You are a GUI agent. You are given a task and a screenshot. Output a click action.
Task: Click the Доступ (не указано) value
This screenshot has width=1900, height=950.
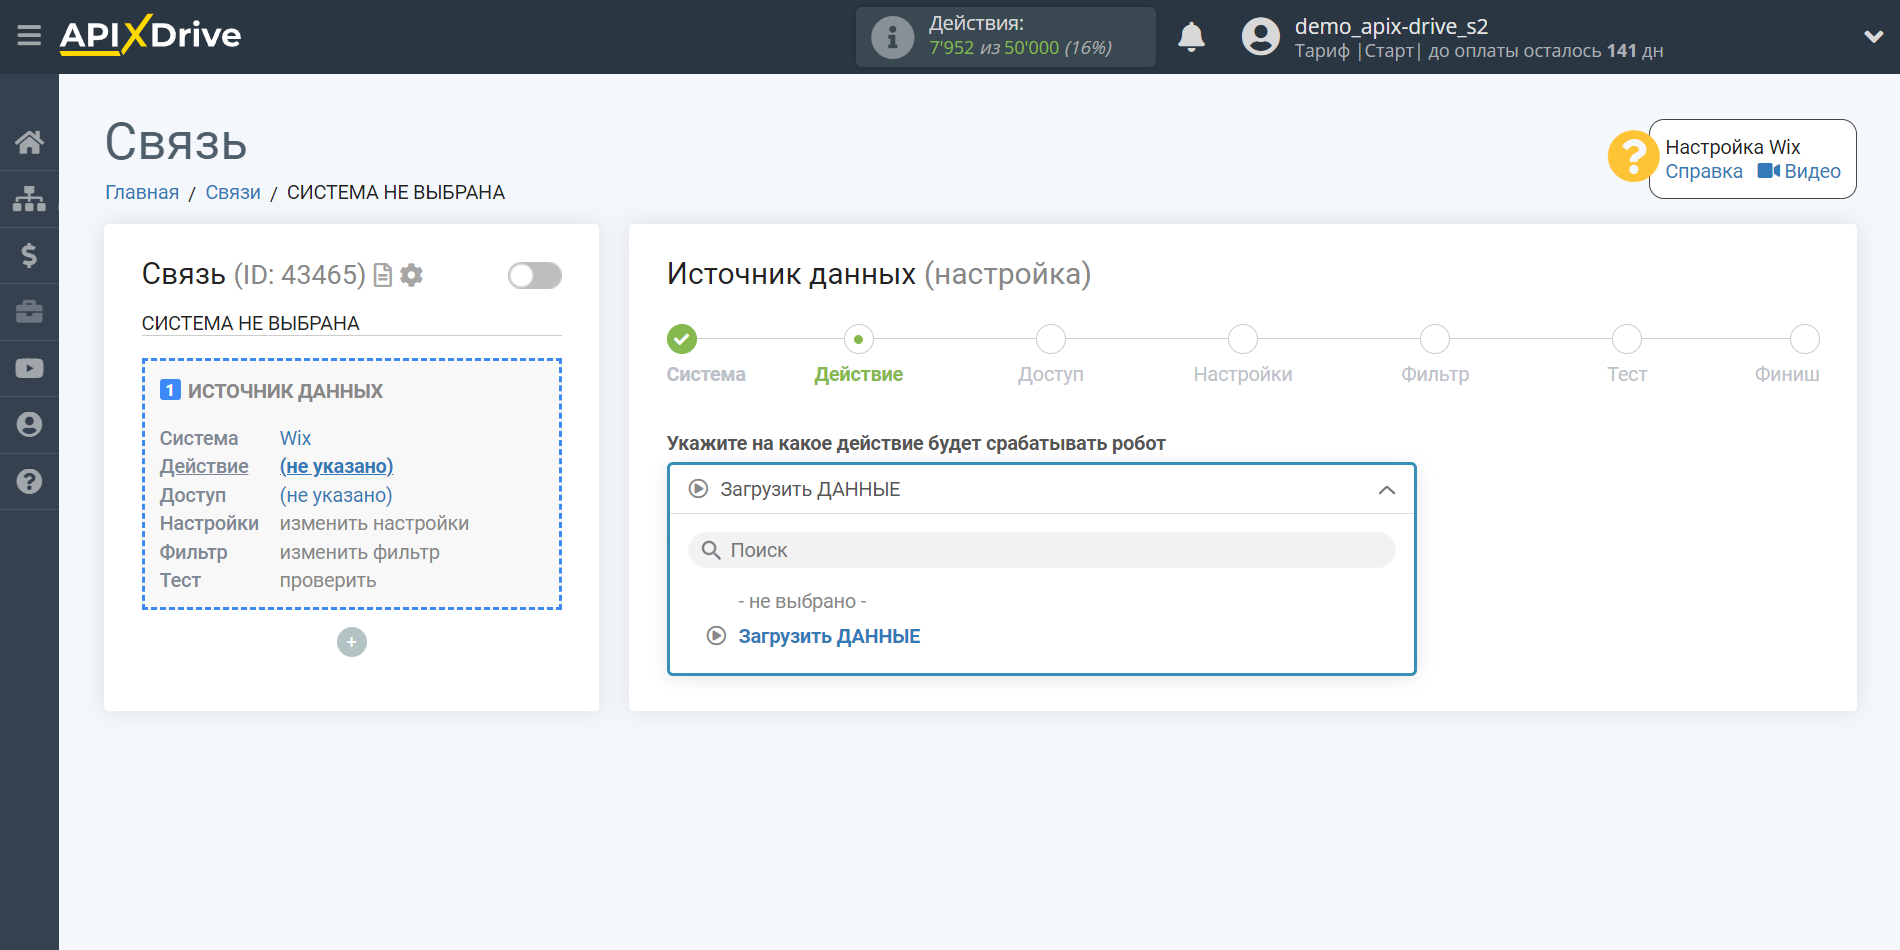tap(336, 495)
